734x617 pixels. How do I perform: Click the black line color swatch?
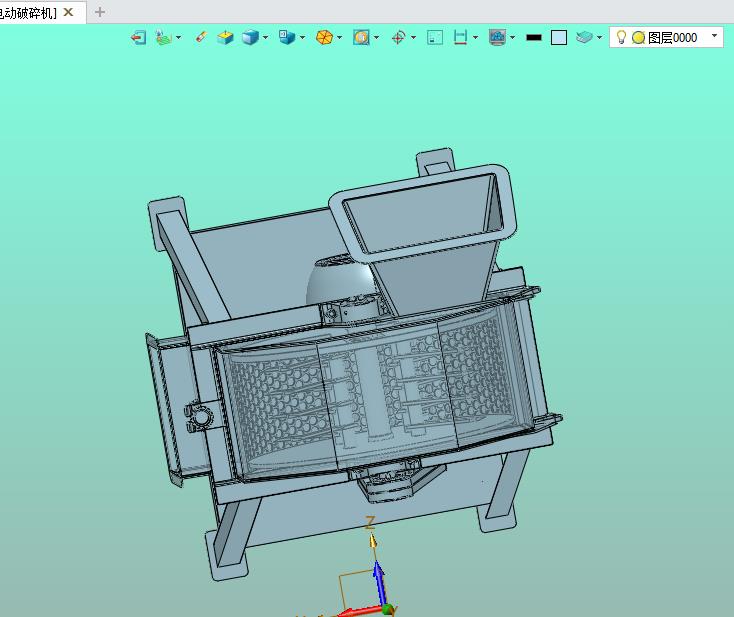pyautogui.click(x=534, y=37)
